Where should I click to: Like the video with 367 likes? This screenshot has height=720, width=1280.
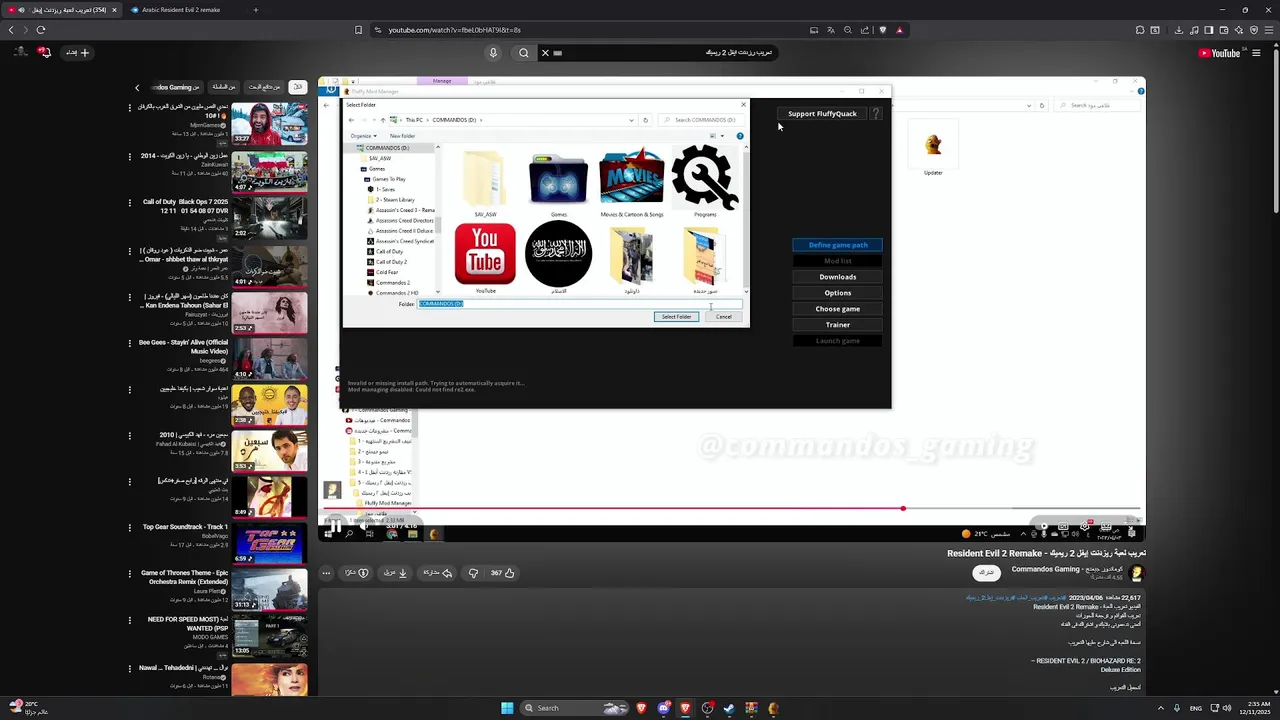pyautogui.click(x=502, y=573)
